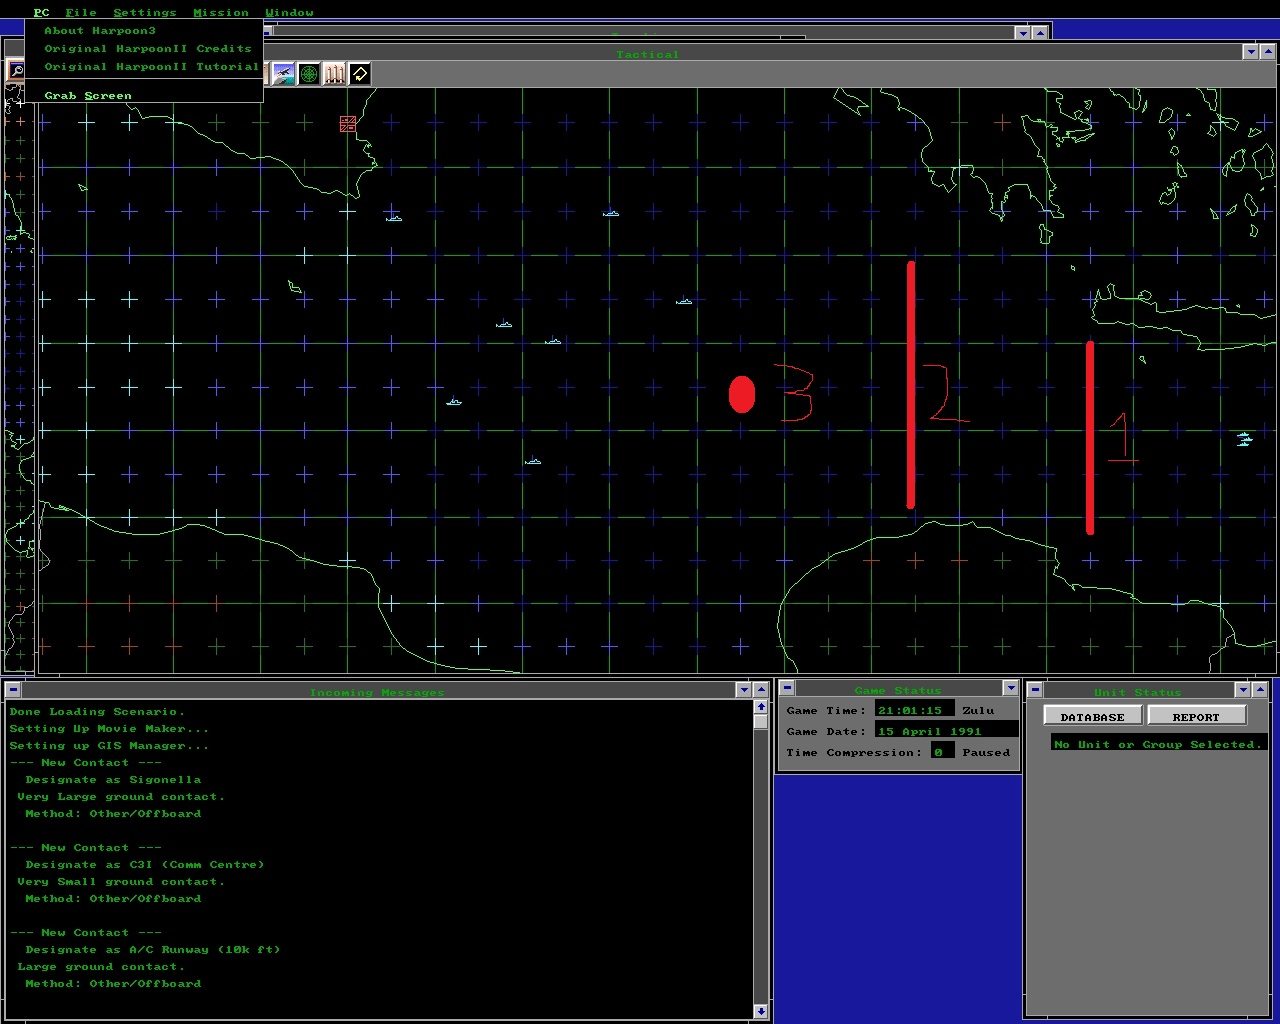Click the Unit Status title bar
Screen dimensions: 1280x1024
[x=1137, y=691]
